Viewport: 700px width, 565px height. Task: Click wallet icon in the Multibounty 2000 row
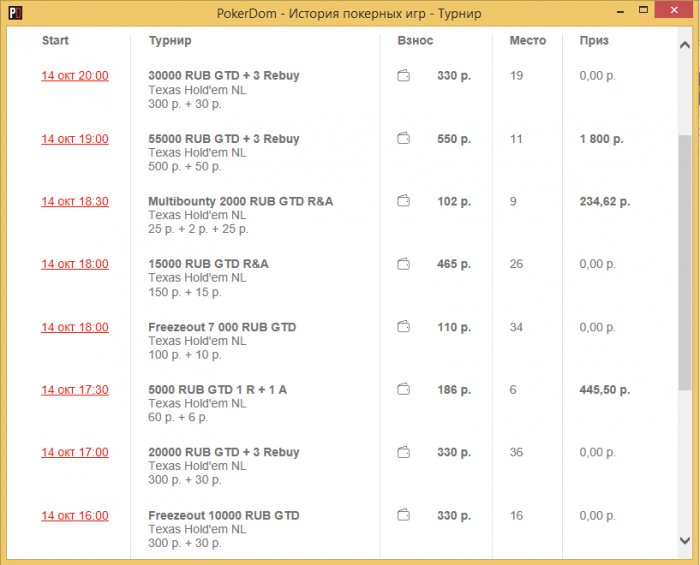click(x=404, y=201)
